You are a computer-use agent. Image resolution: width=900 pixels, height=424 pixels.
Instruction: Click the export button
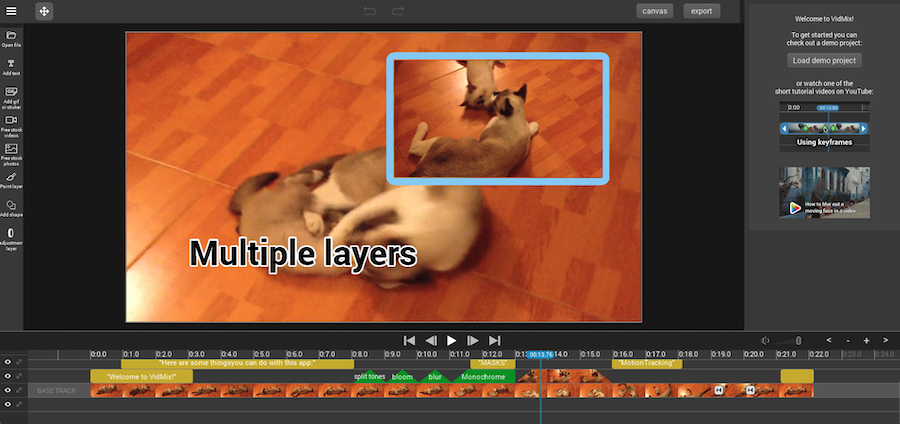click(702, 11)
